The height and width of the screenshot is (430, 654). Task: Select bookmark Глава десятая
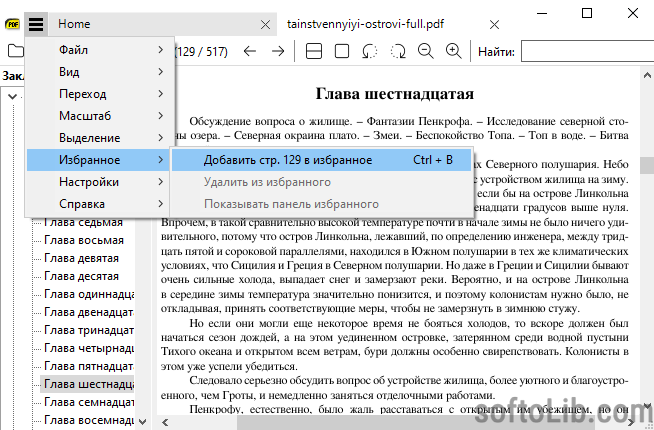pyautogui.click(x=81, y=276)
